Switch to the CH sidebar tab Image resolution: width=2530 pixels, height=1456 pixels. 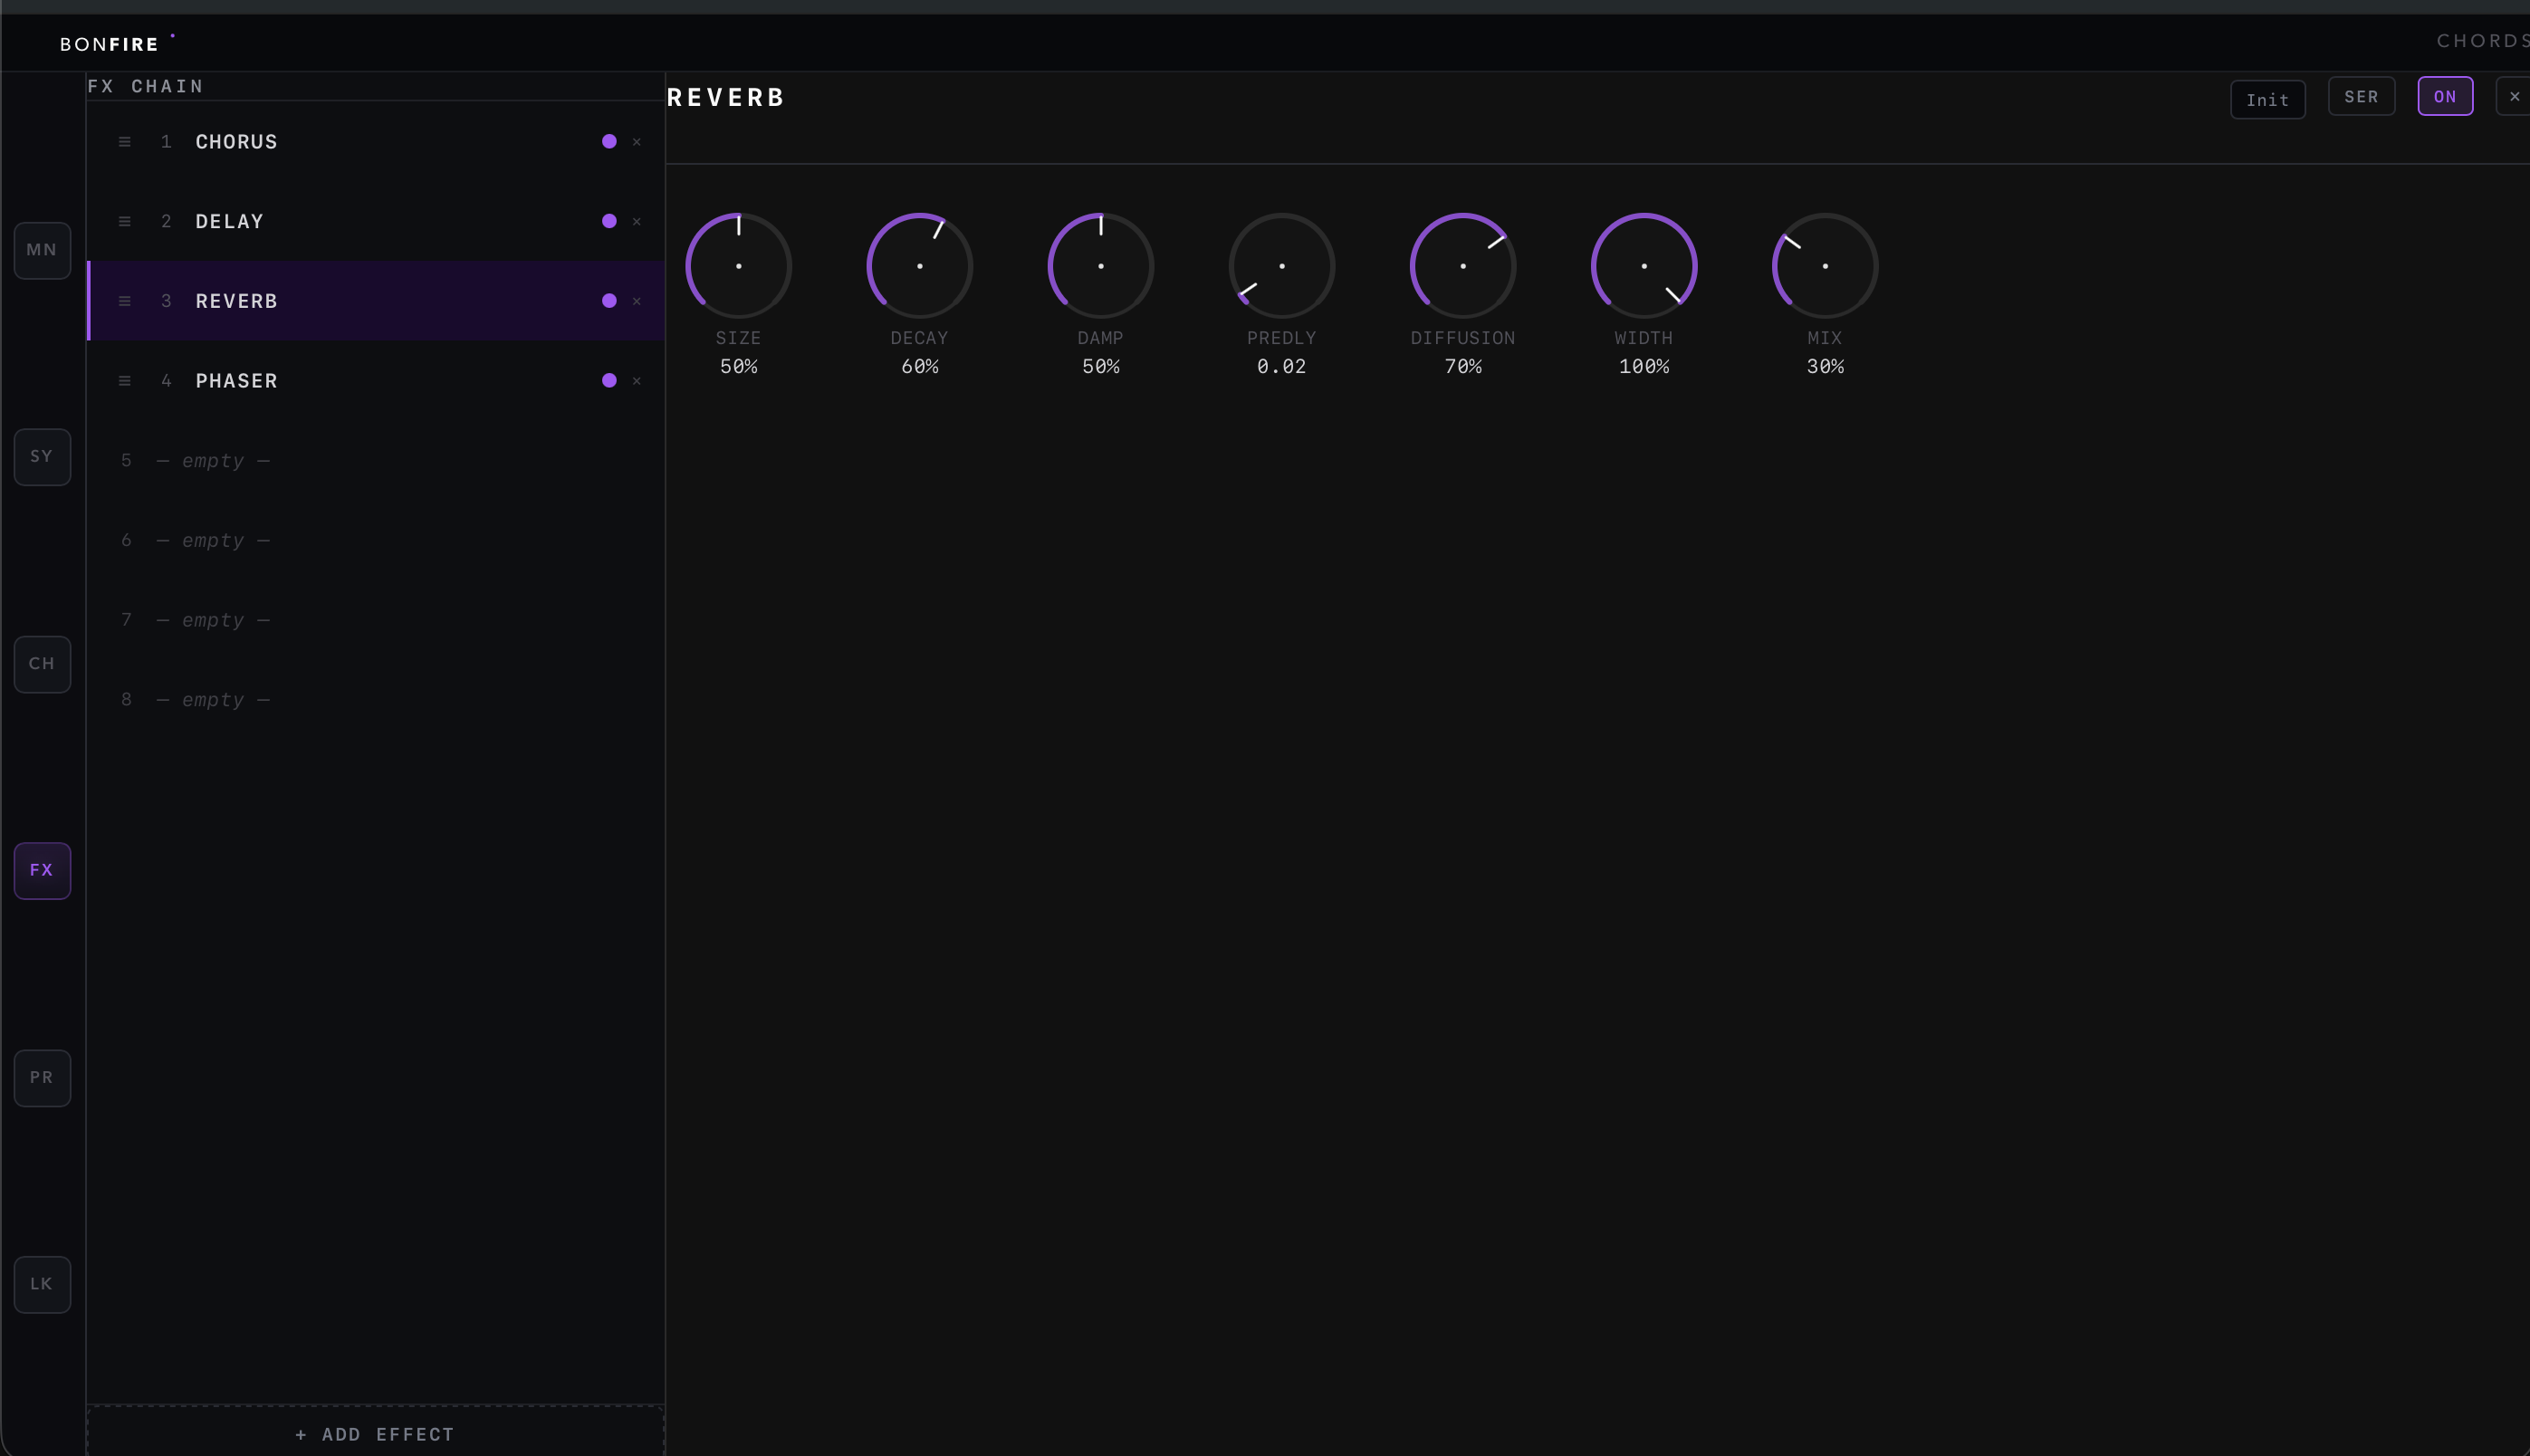tap(42, 664)
